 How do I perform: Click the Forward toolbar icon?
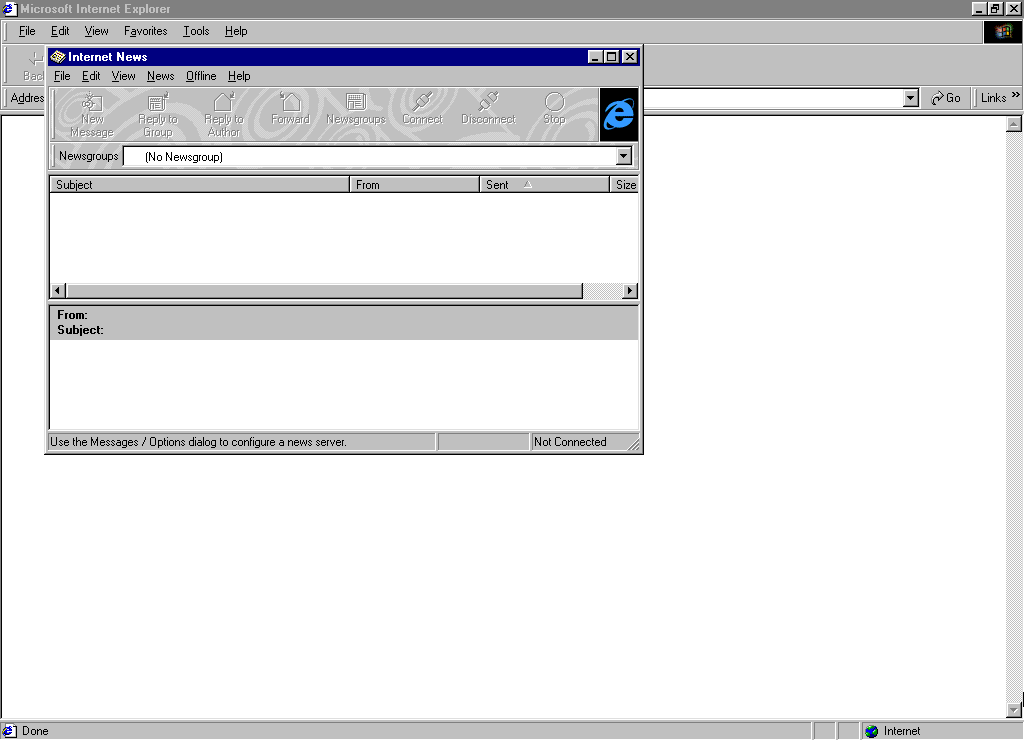point(291,109)
